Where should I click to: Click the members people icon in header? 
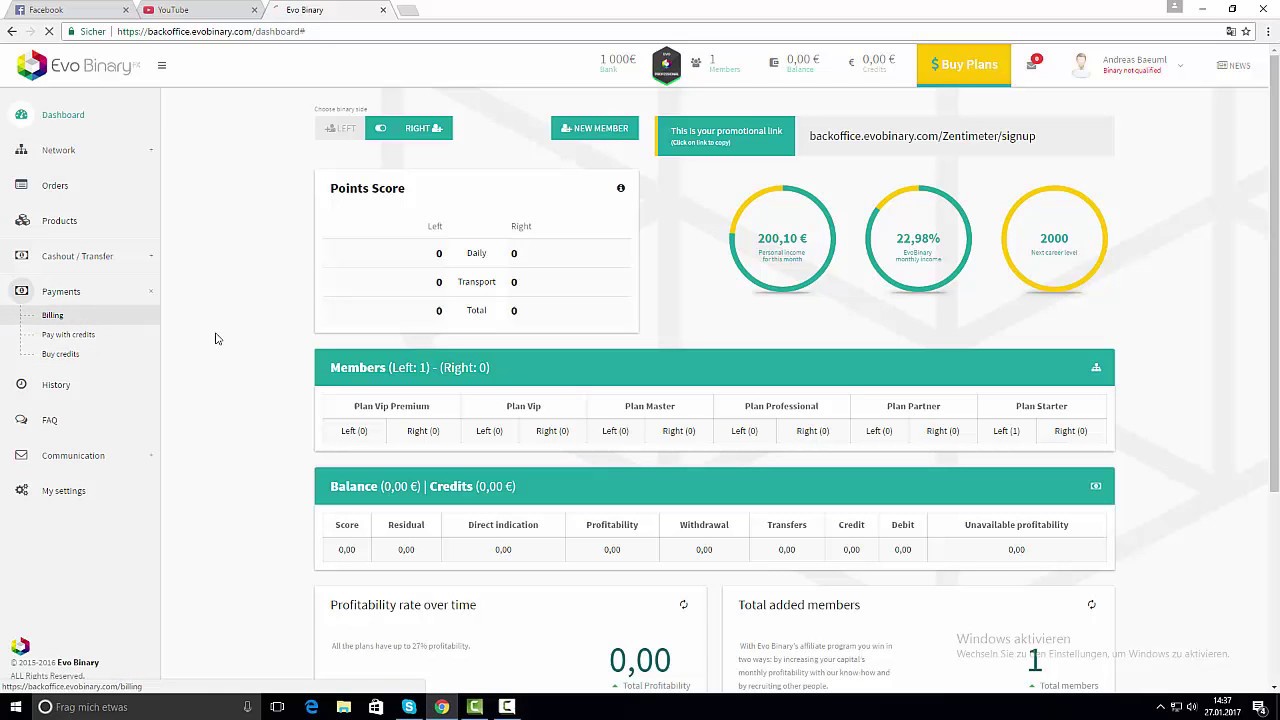pyautogui.click(x=696, y=62)
